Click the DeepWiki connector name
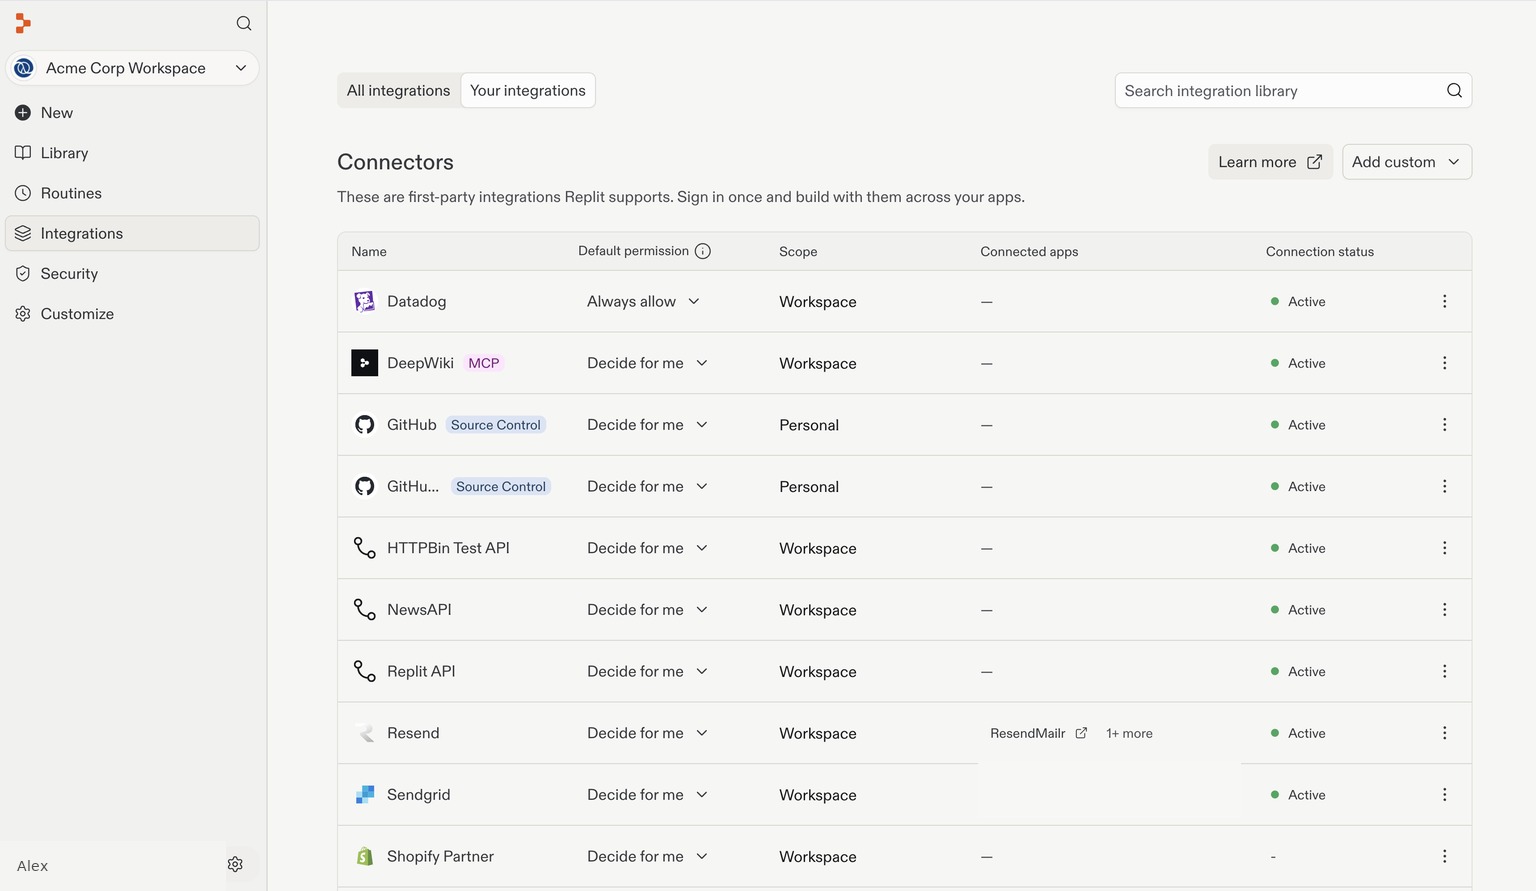This screenshot has width=1536, height=891. coord(420,363)
